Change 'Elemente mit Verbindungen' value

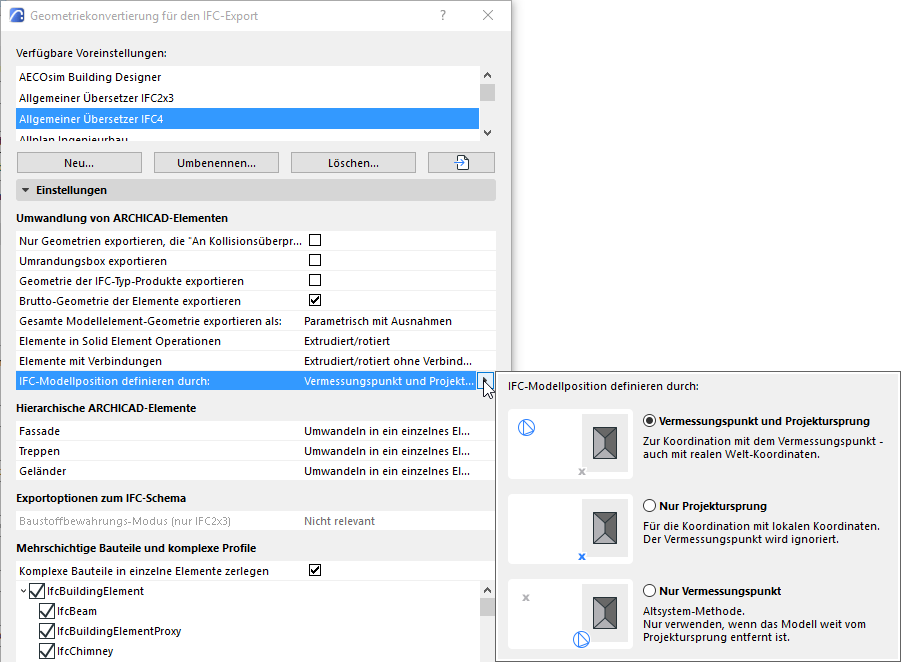(x=388, y=361)
